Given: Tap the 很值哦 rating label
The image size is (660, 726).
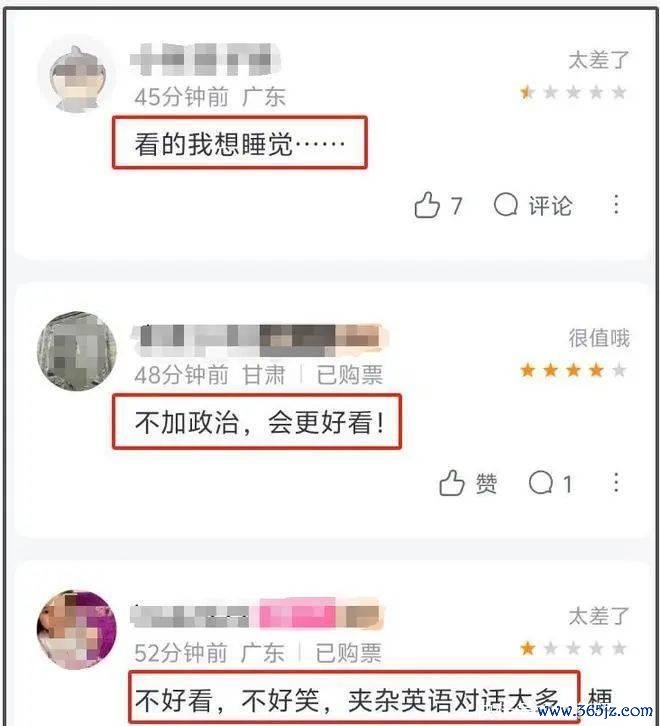Looking at the screenshot, I should [599, 338].
